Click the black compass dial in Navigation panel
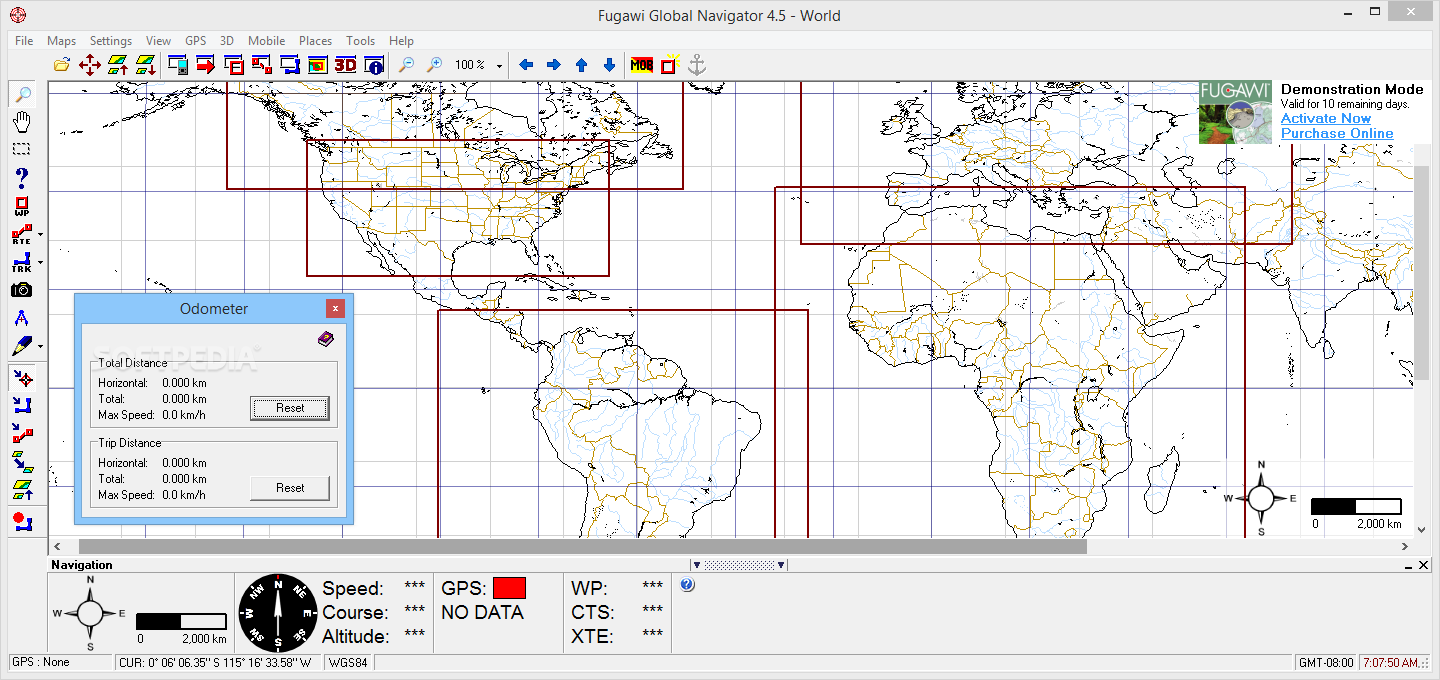Viewport: 1440px width, 680px height. pyautogui.click(x=277, y=612)
